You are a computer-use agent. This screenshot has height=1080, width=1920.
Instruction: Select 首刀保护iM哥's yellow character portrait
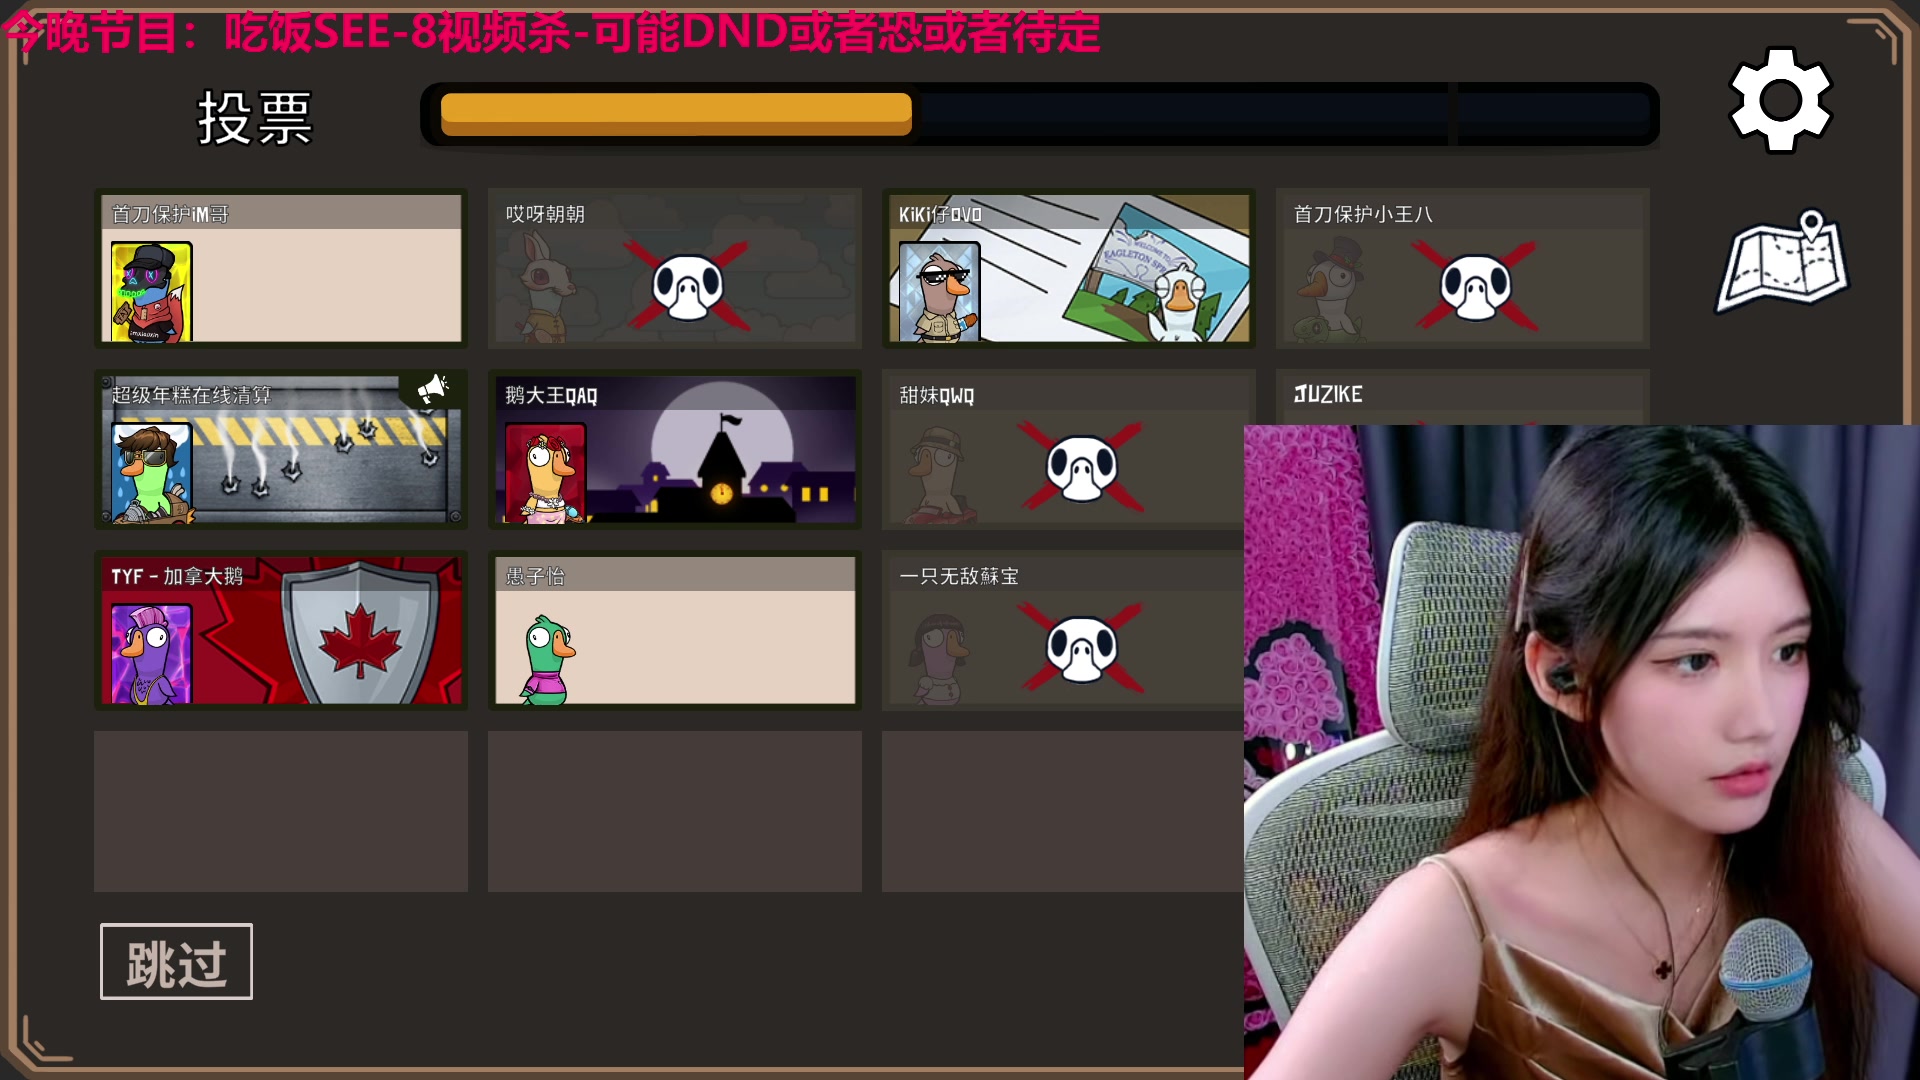point(150,290)
